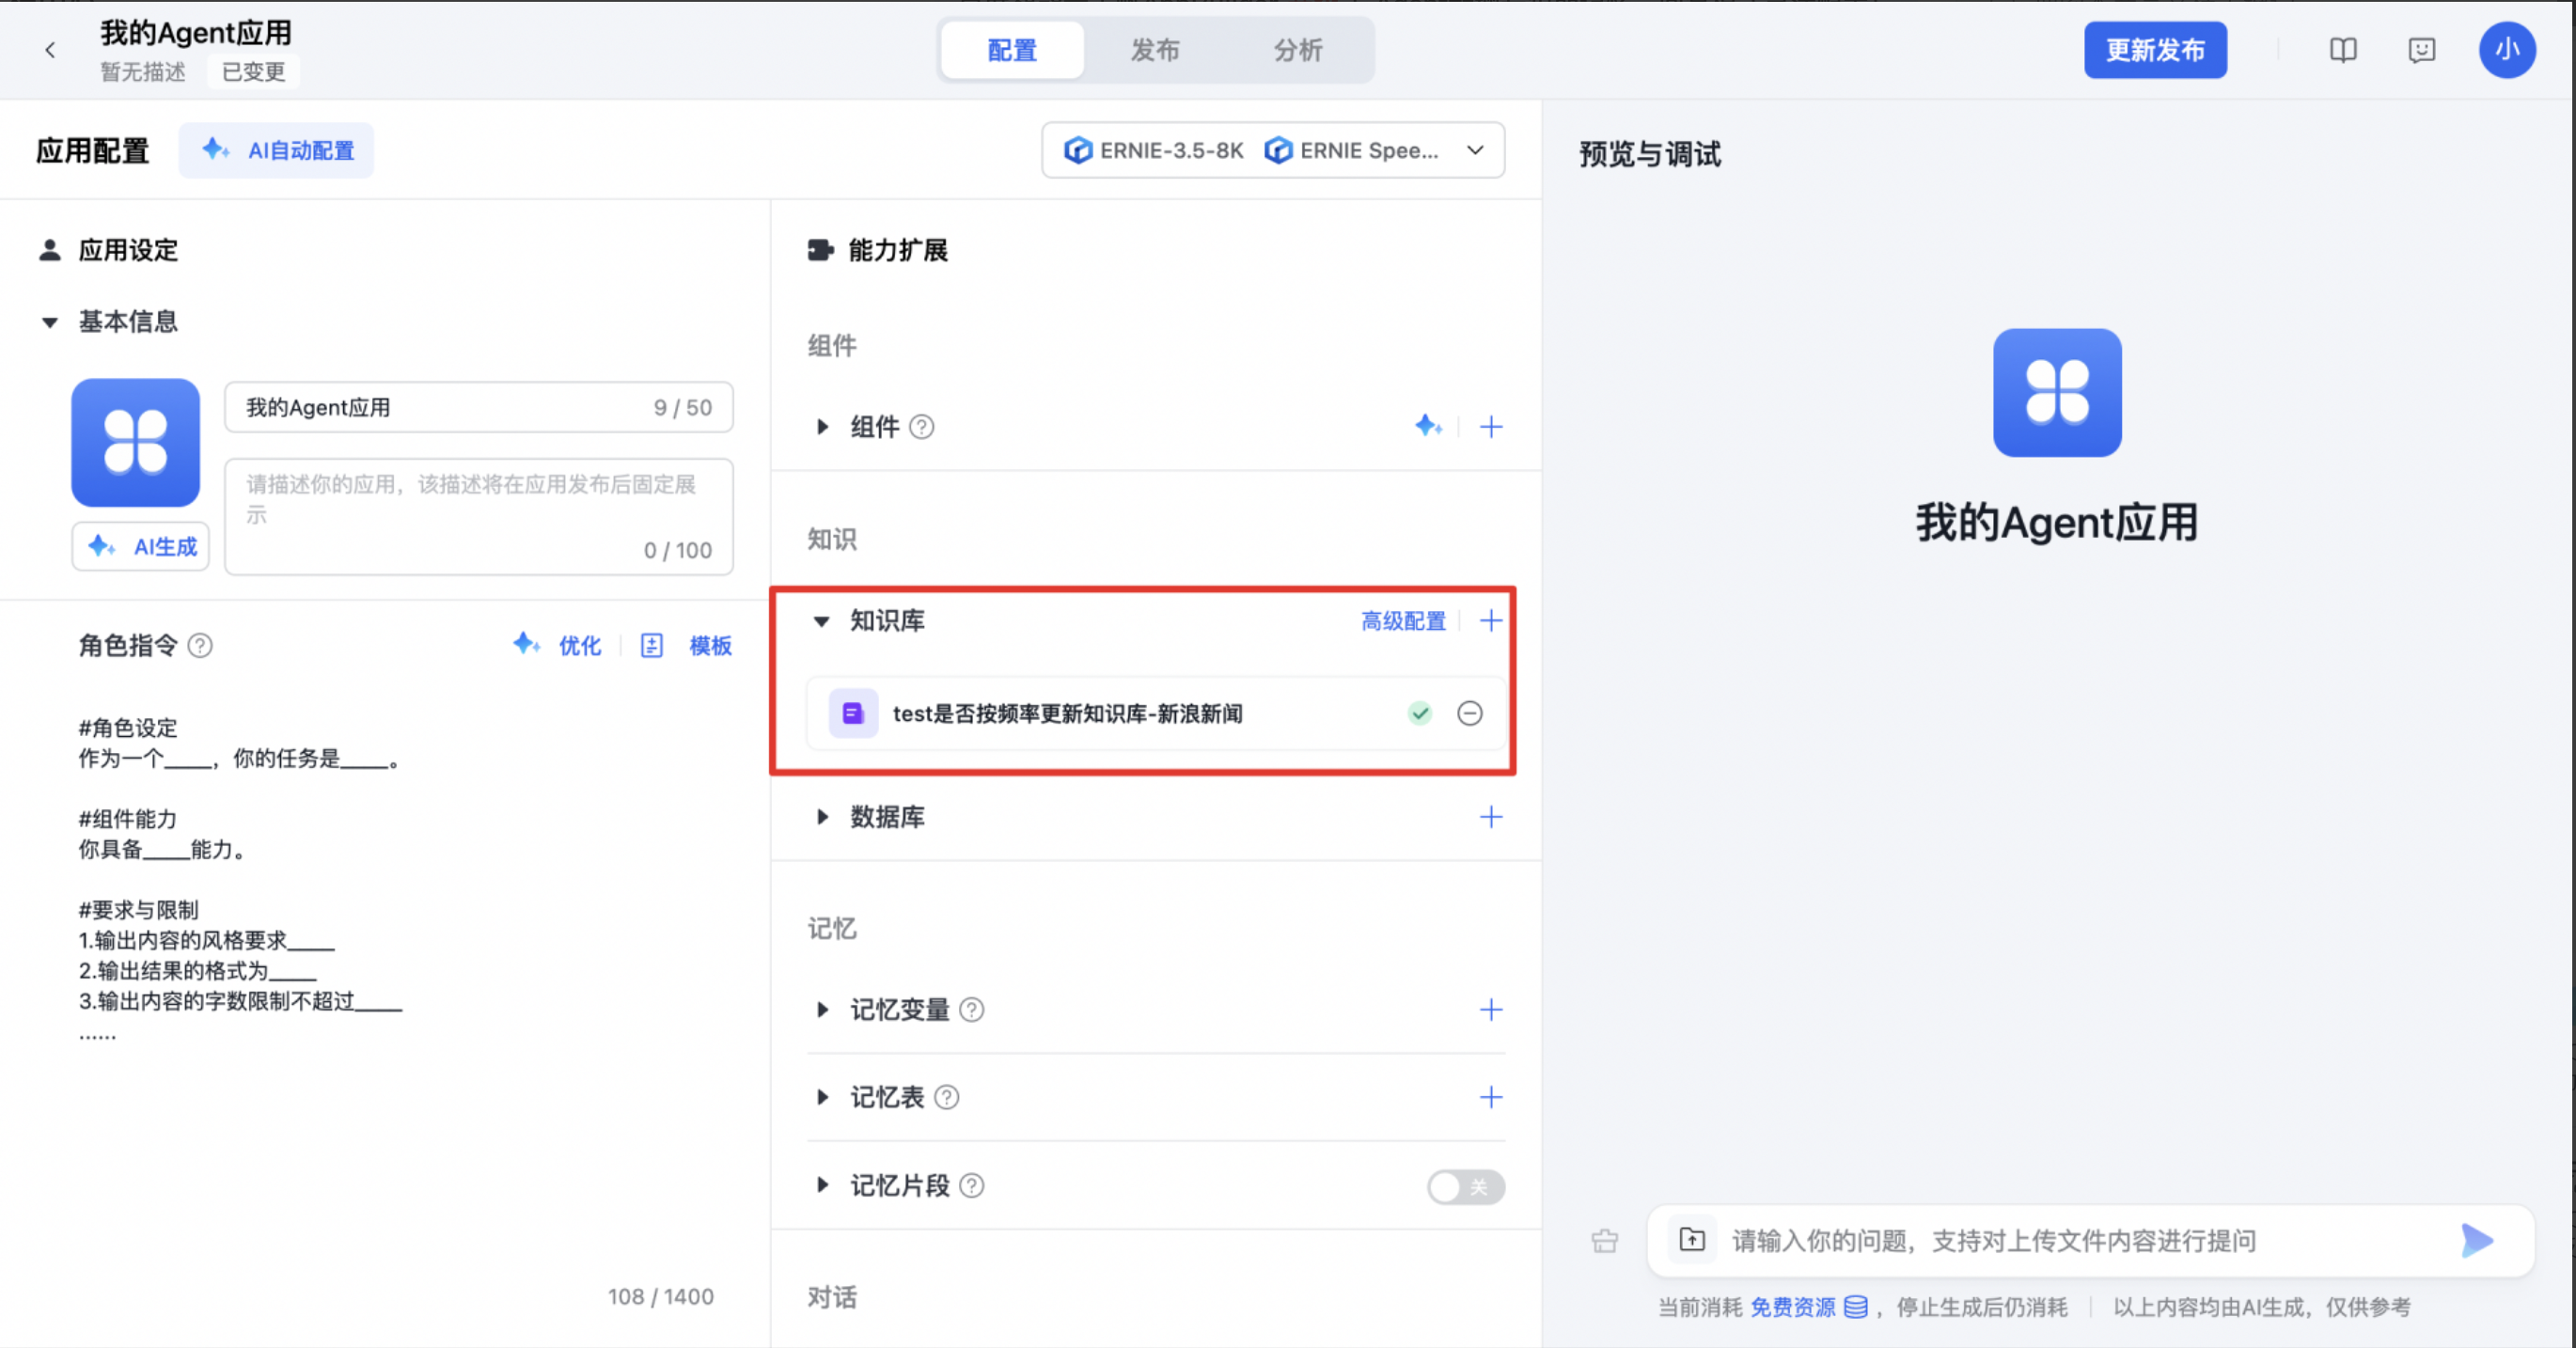This screenshot has width=2576, height=1348.
Task: Add a new 组件 with the plus icon
Action: (1491, 427)
